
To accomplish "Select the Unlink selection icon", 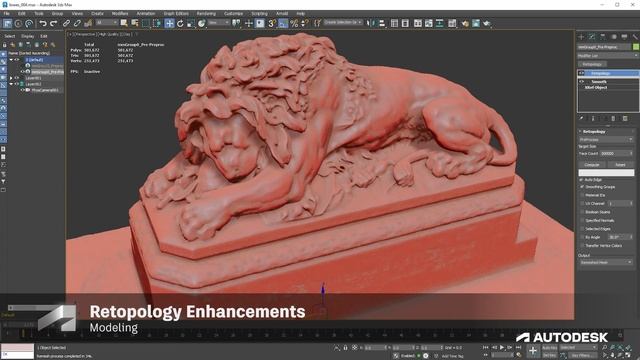I will tap(77, 24).
